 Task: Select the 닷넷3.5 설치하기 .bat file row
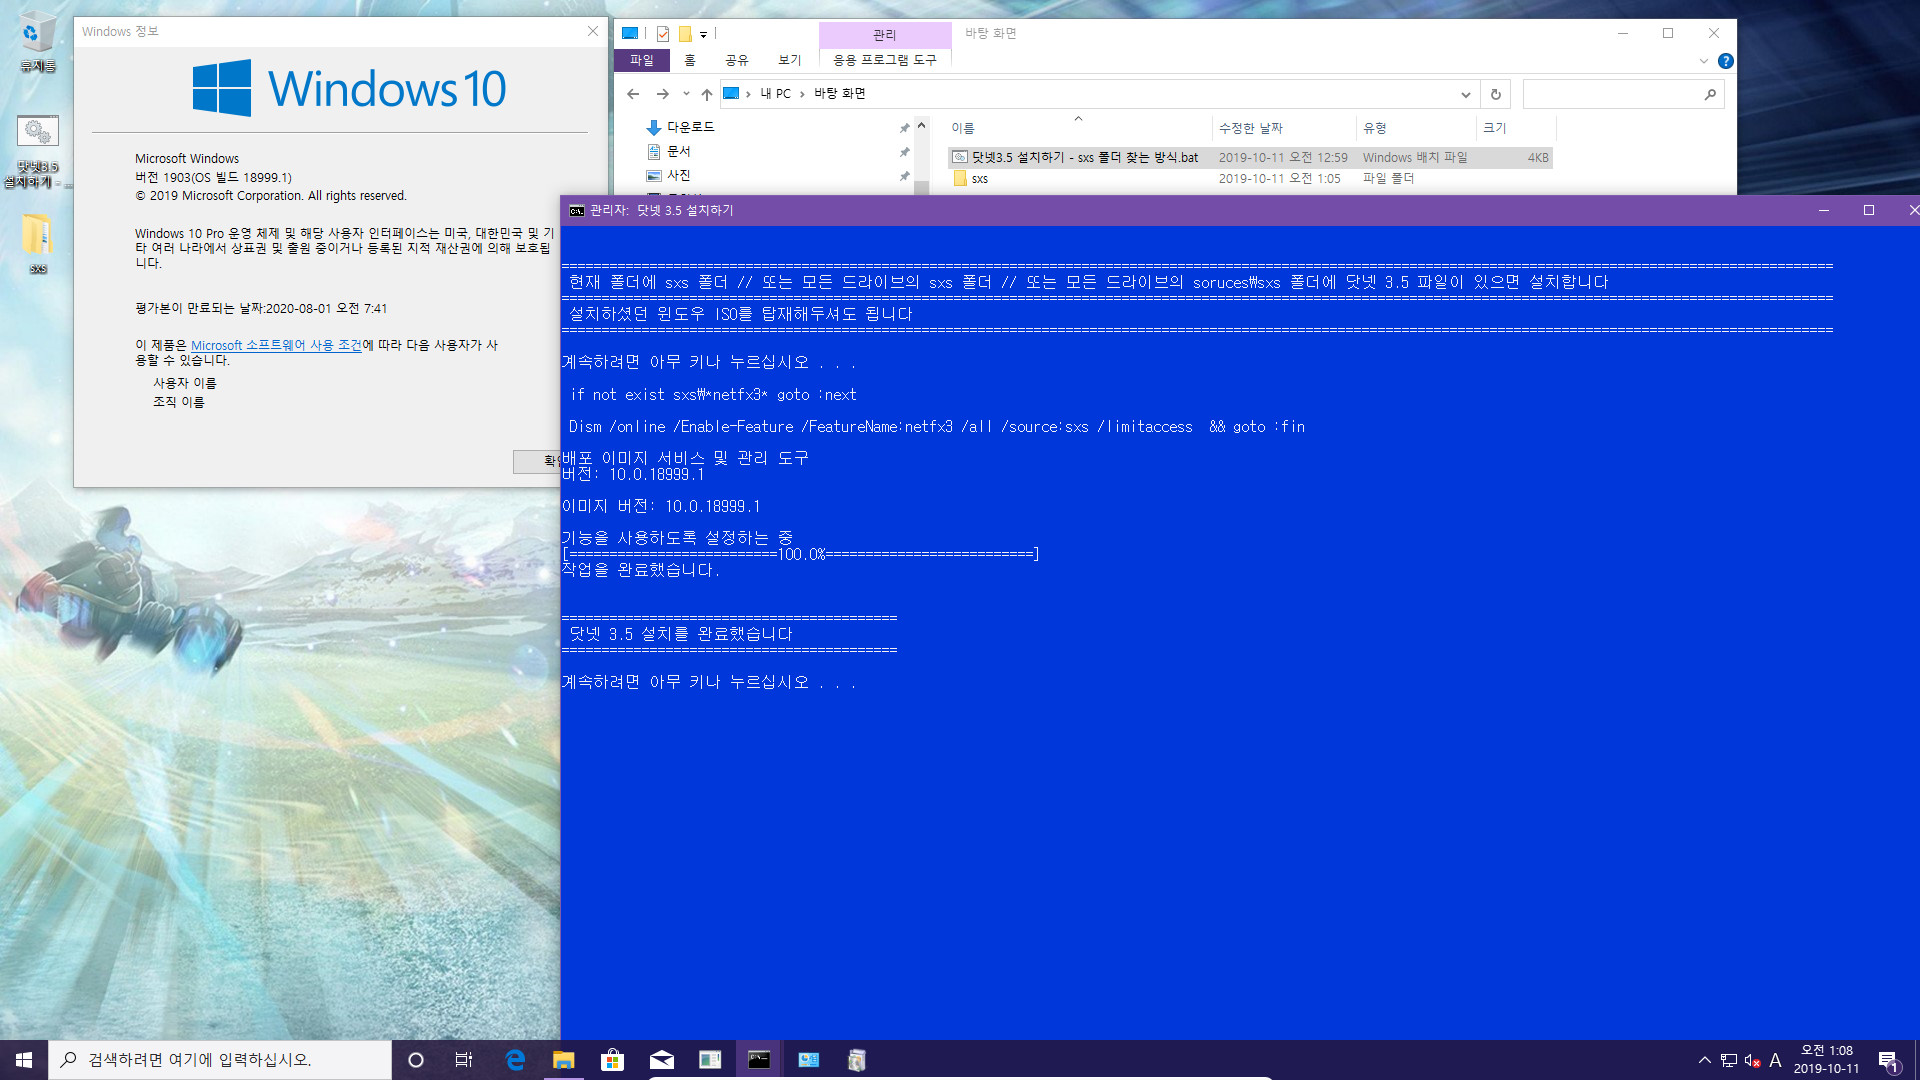1250,158
